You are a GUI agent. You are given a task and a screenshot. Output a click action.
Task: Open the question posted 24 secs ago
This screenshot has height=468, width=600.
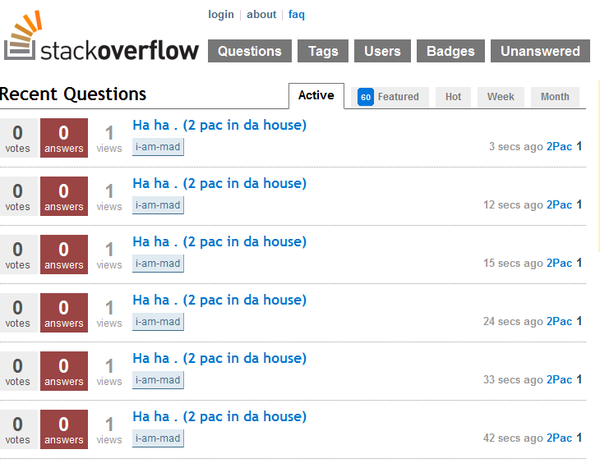(220, 300)
